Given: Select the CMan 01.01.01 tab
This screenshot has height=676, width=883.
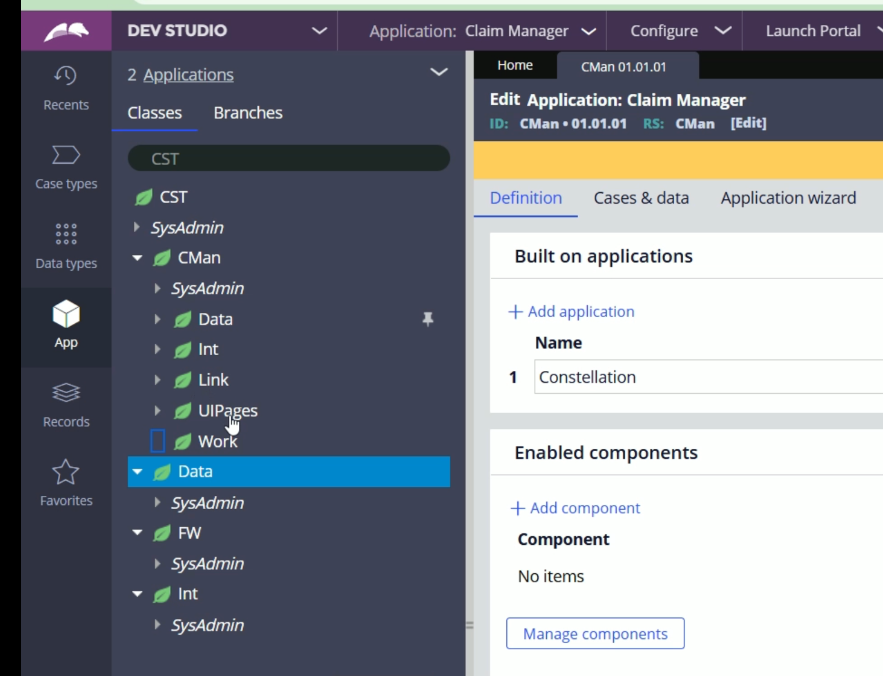Looking at the screenshot, I should (x=623, y=66).
